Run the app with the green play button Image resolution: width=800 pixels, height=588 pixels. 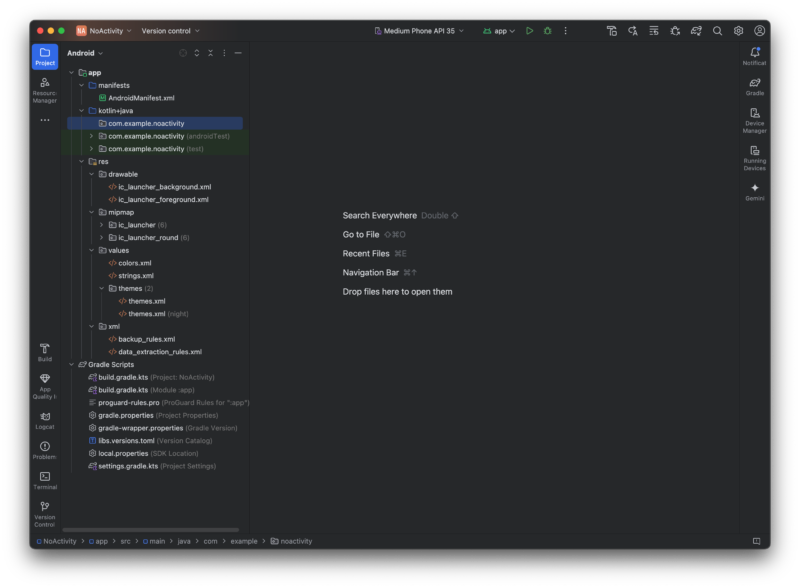click(x=530, y=31)
